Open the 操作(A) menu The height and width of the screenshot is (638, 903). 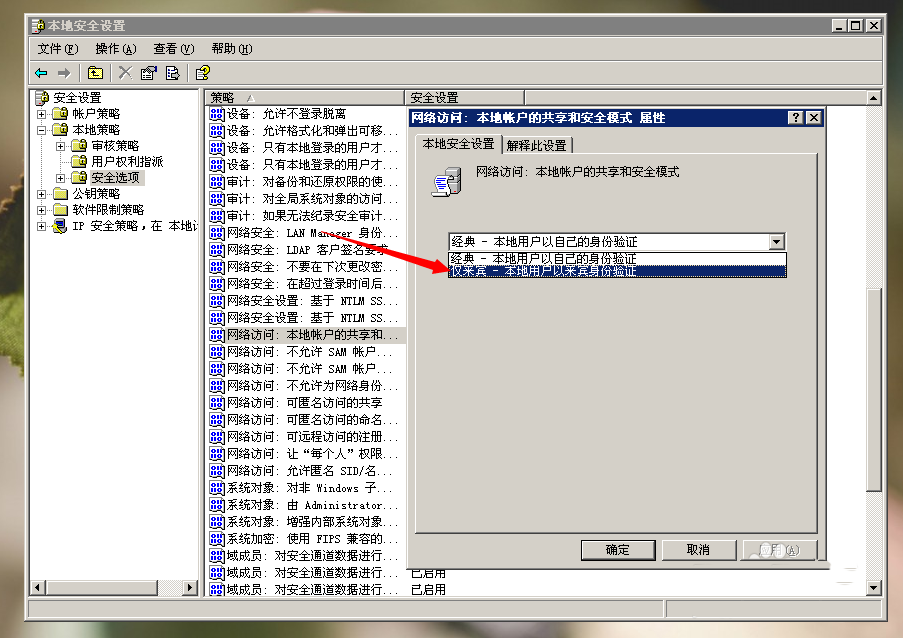click(116, 49)
